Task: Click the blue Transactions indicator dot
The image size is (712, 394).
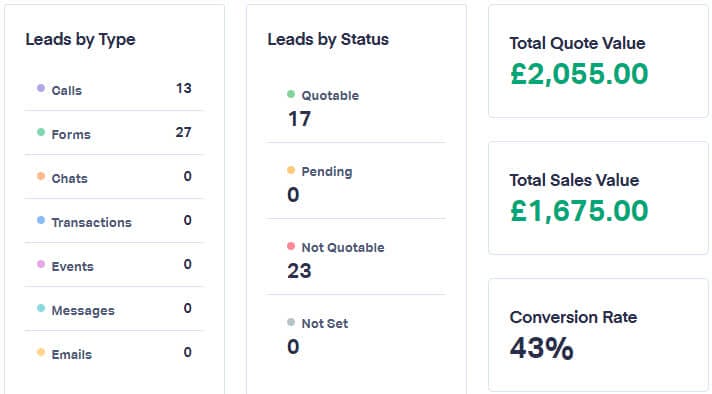Action: pyautogui.click(x=41, y=220)
